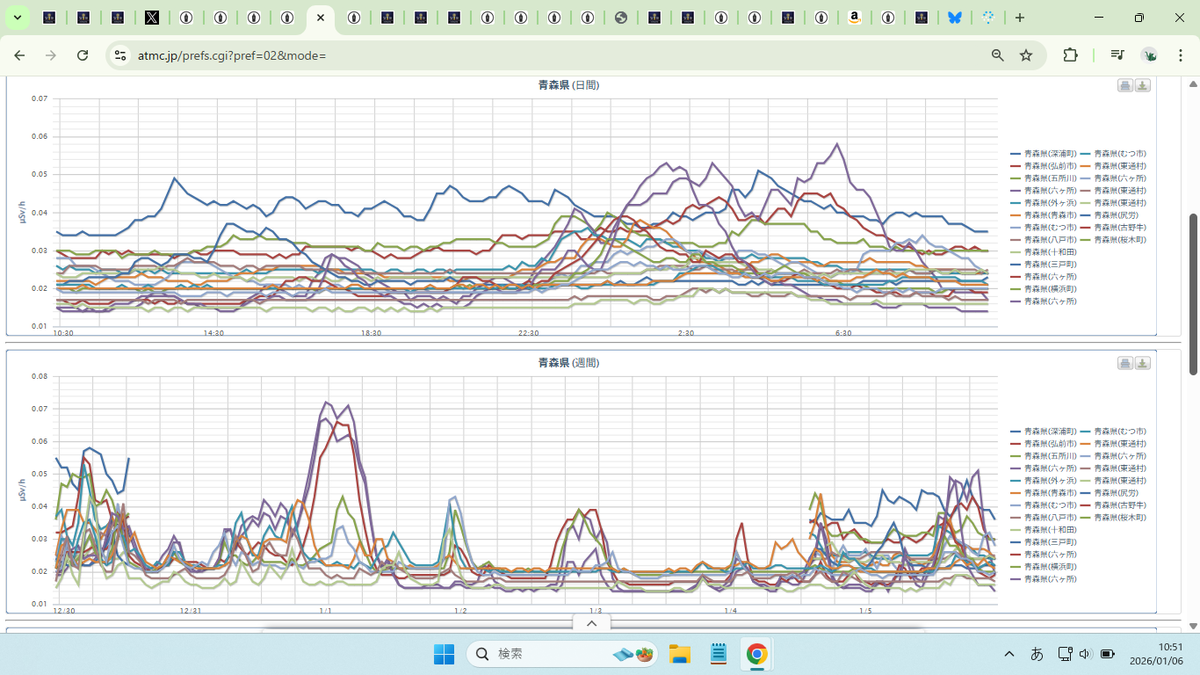Print the 青森県 (日間) daily chart
1200x675 pixels.
point(1125,86)
